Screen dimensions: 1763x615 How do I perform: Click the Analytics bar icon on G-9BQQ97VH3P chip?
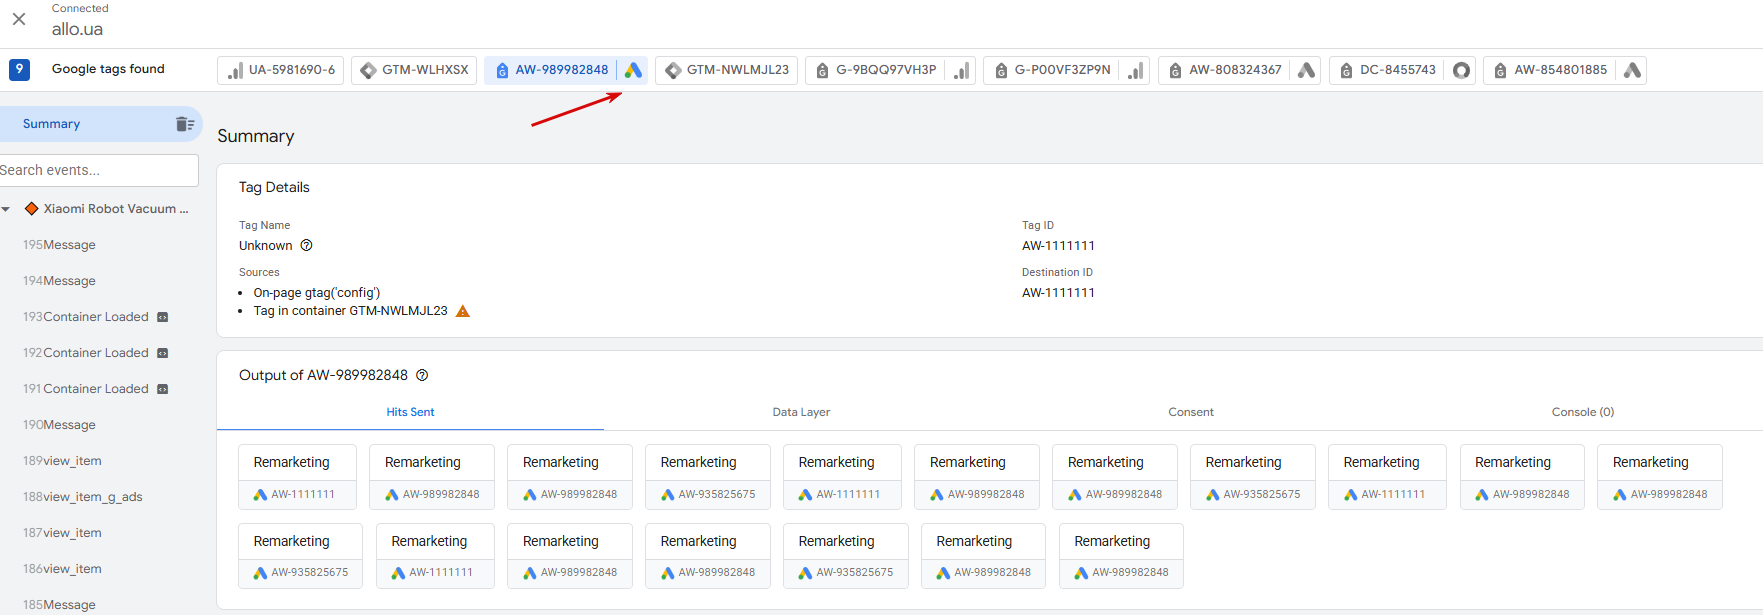(x=962, y=70)
